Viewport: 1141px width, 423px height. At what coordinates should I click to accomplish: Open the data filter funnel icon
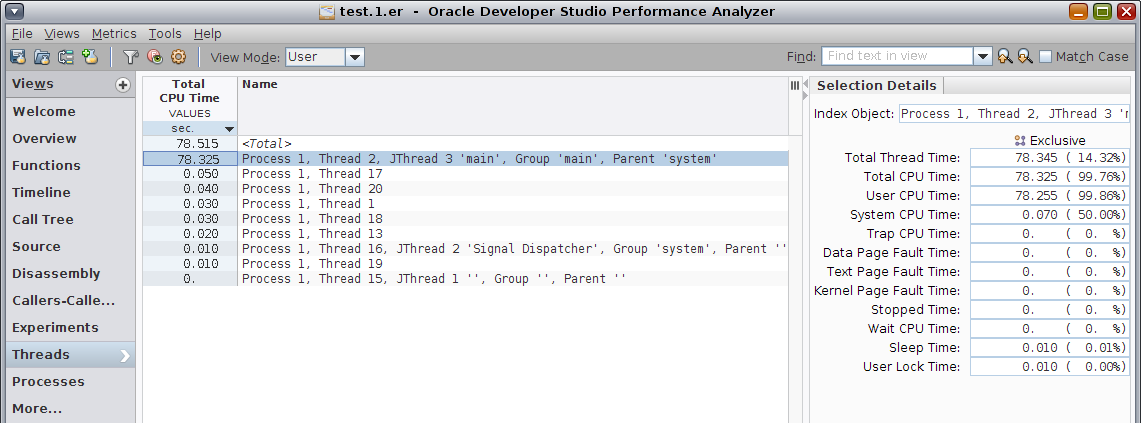[x=130, y=57]
